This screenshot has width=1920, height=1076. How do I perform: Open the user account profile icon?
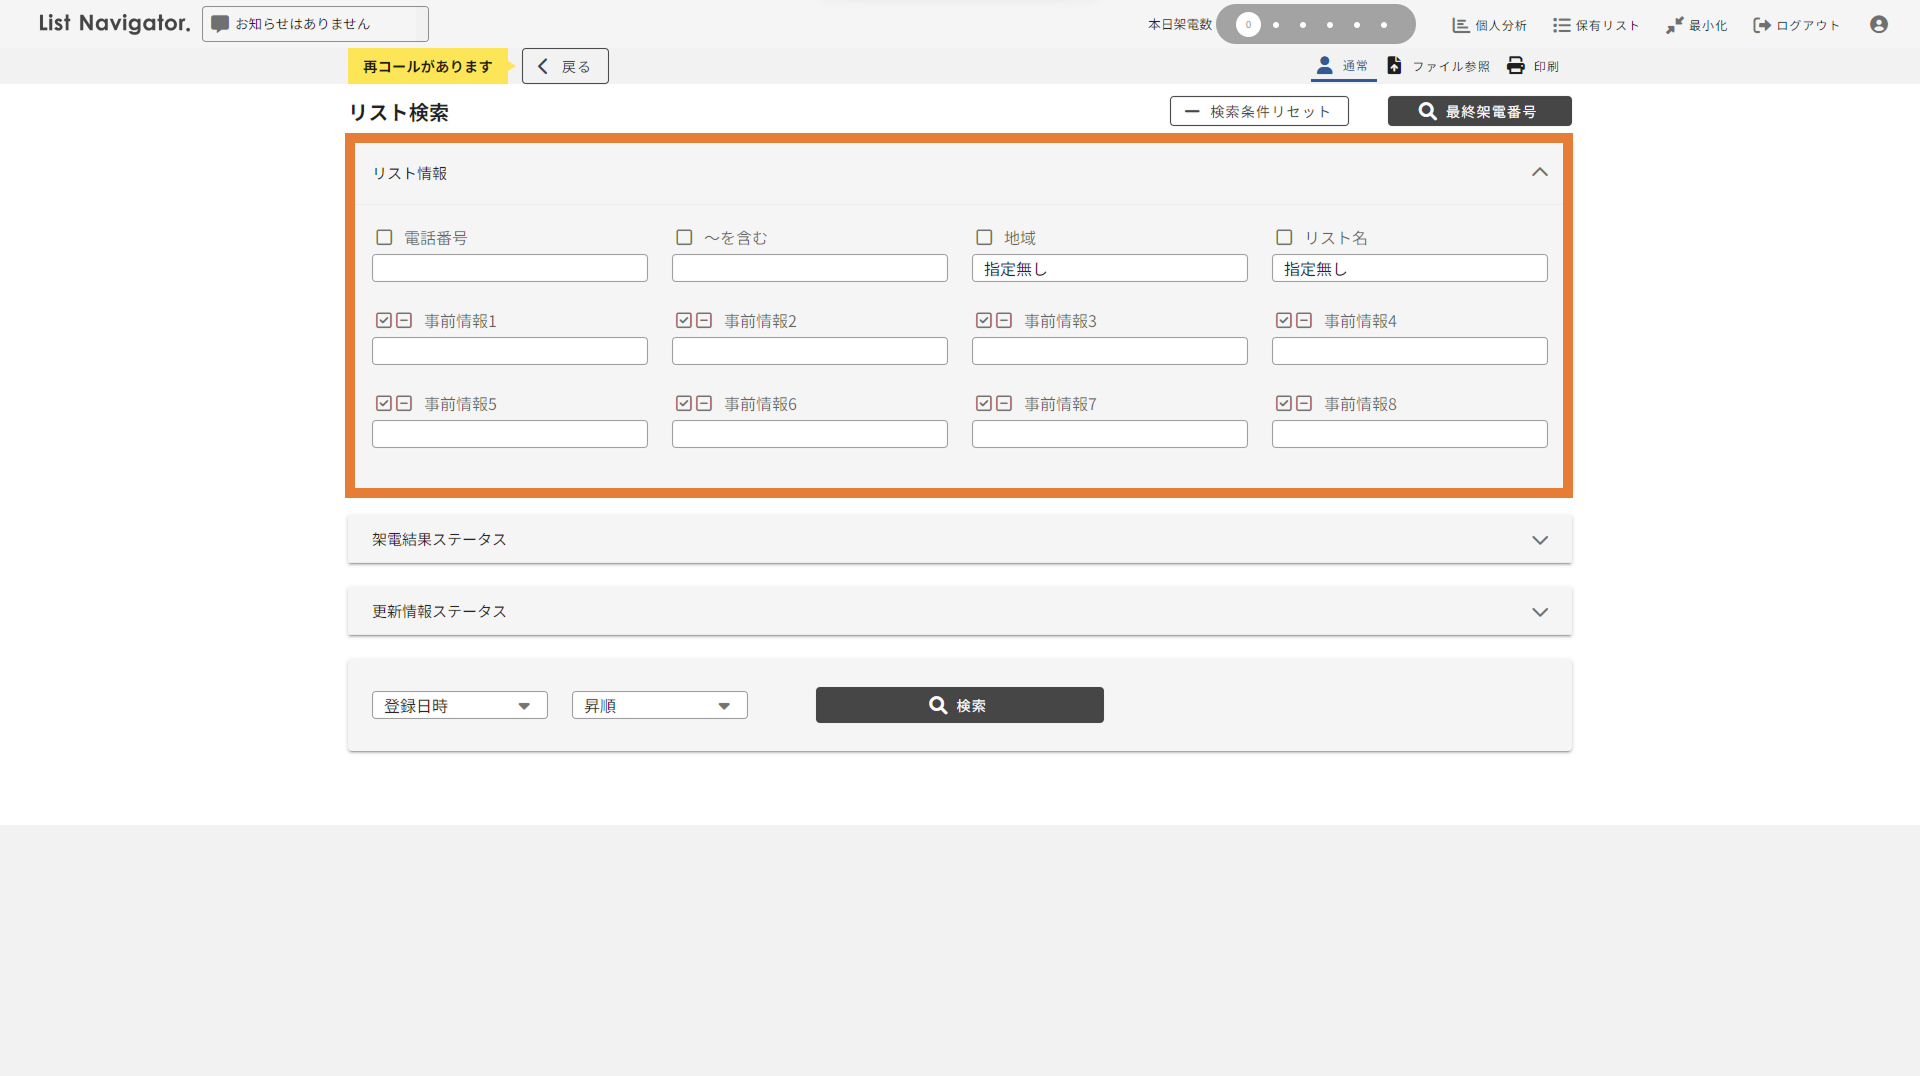tap(1878, 25)
